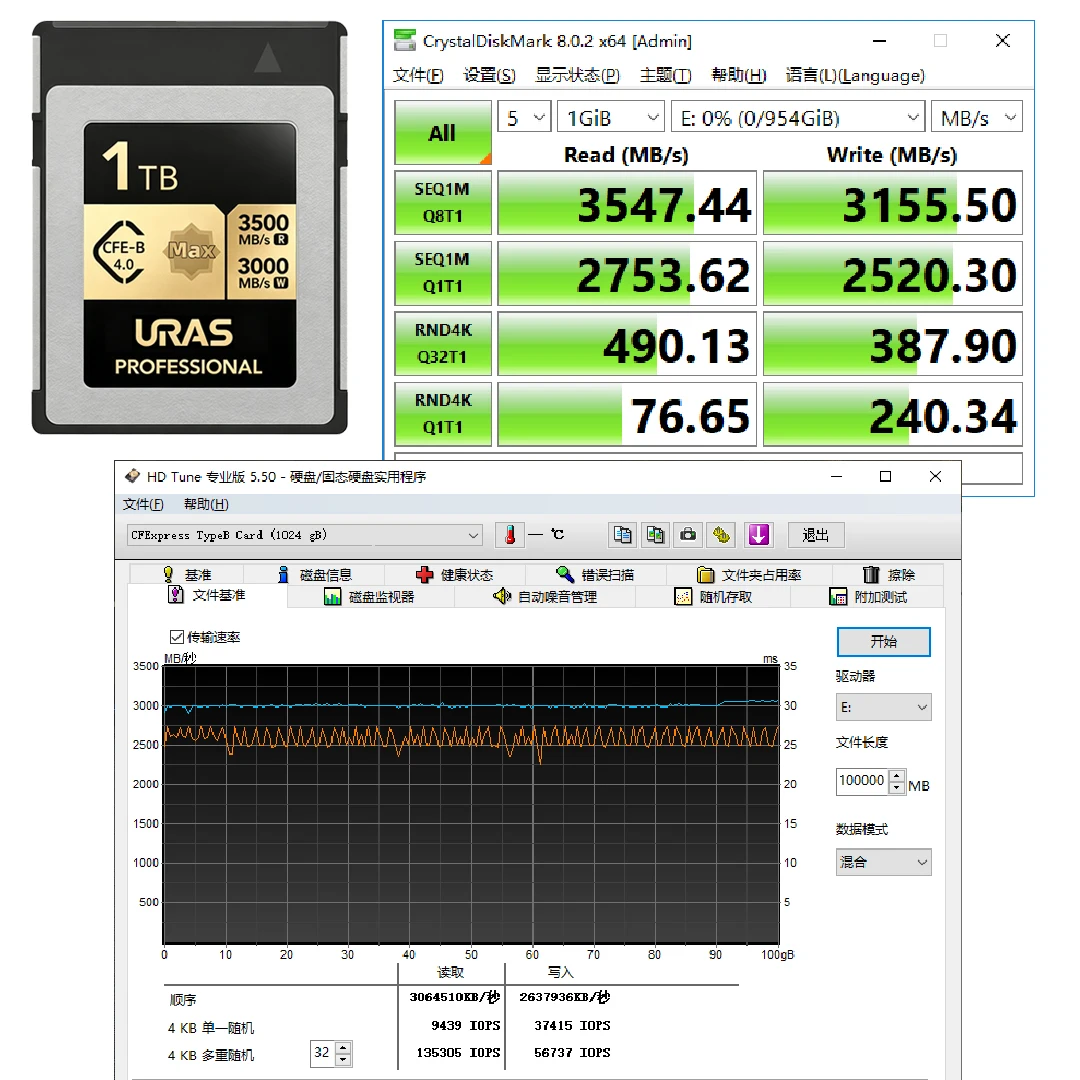Run the SEQ1M Q1T1 test button
The image size is (1080, 1080).
tap(443, 273)
